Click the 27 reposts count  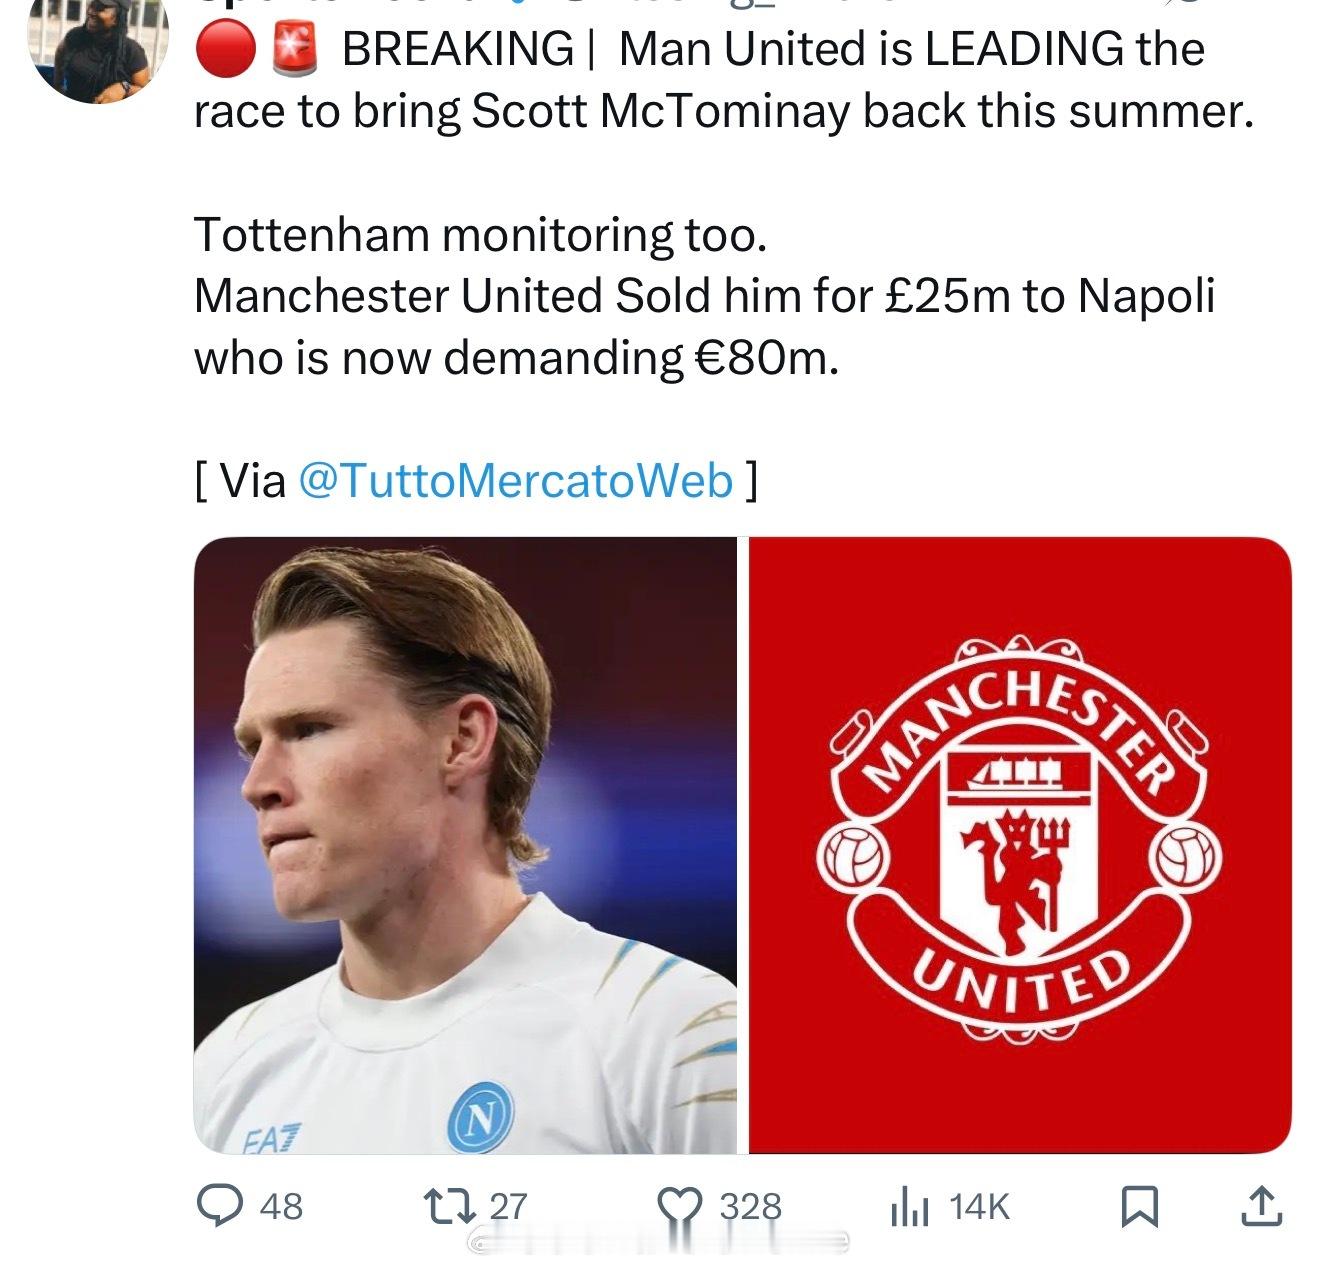tap(508, 1206)
